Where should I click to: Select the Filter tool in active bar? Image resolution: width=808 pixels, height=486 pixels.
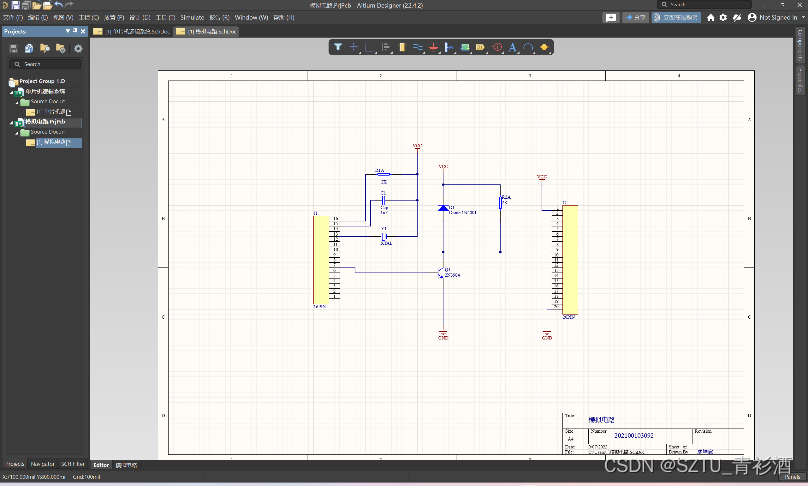(x=338, y=47)
